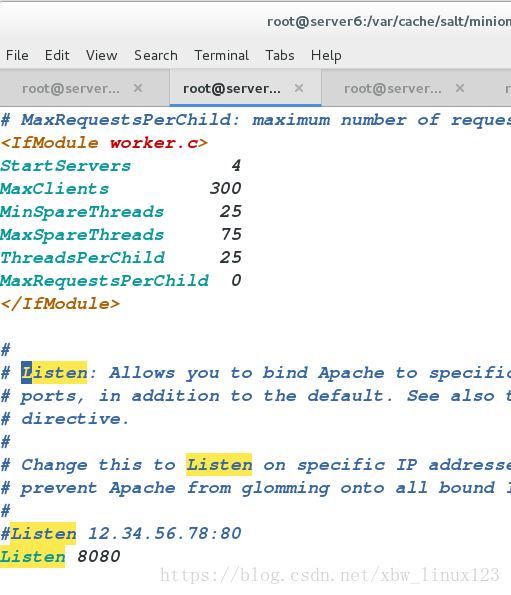
Task: Click the MaxClients directive
Action: coord(55,189)
